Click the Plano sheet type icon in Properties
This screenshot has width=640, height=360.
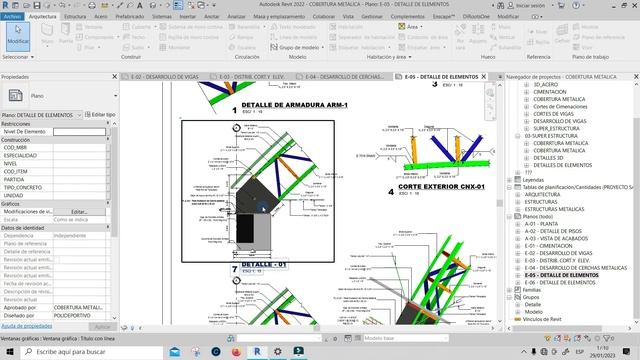[x=15, y=96]
